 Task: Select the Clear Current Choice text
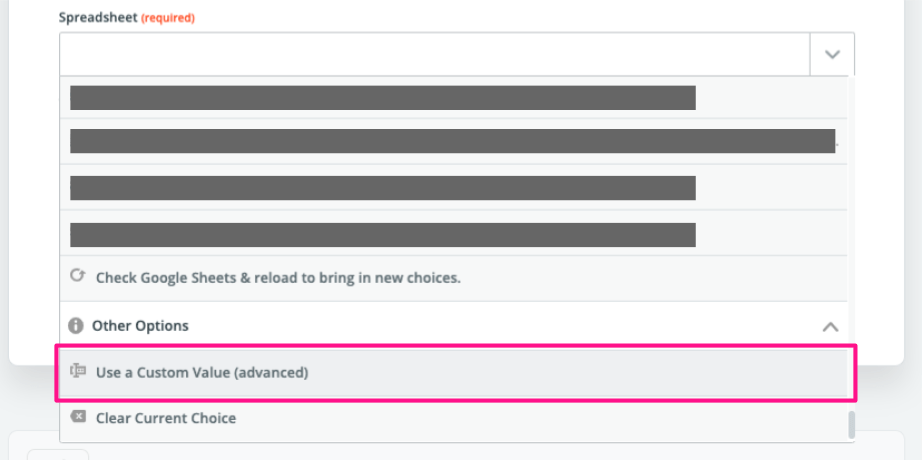point(166,418)
